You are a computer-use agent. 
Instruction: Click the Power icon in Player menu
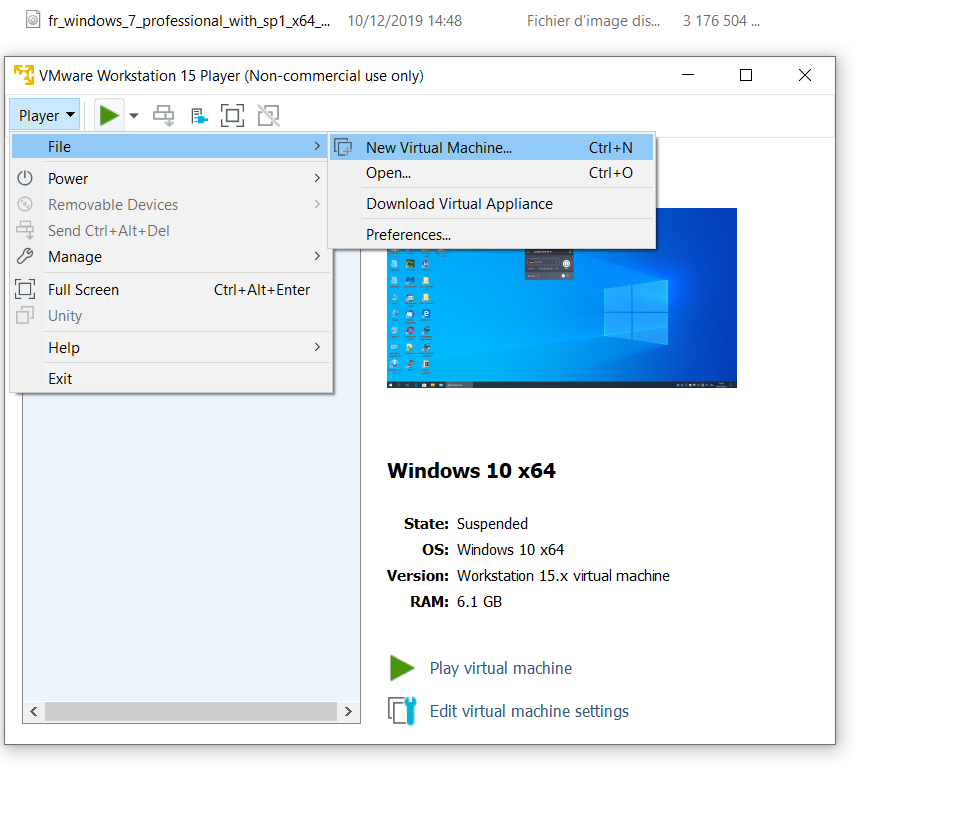click(25, 178)
